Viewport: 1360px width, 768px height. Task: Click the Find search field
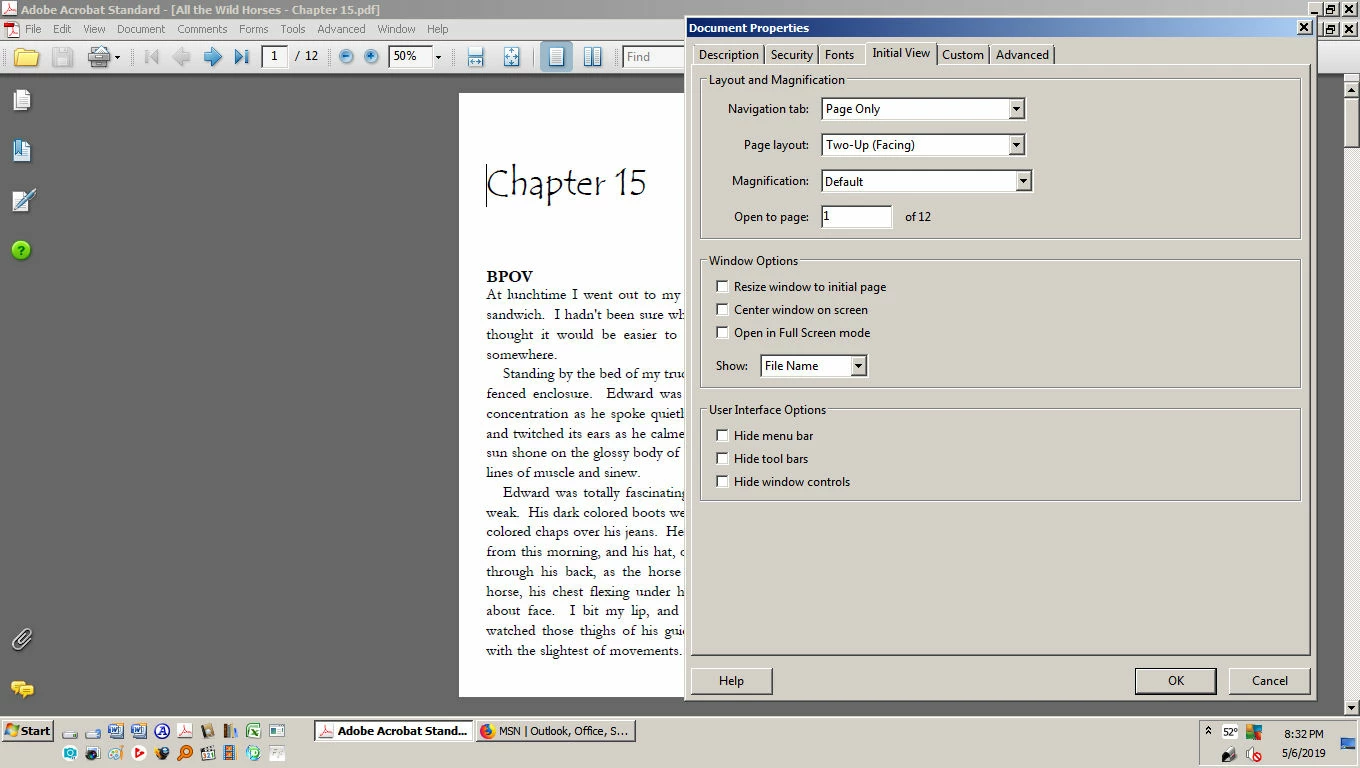coord(653,57)
